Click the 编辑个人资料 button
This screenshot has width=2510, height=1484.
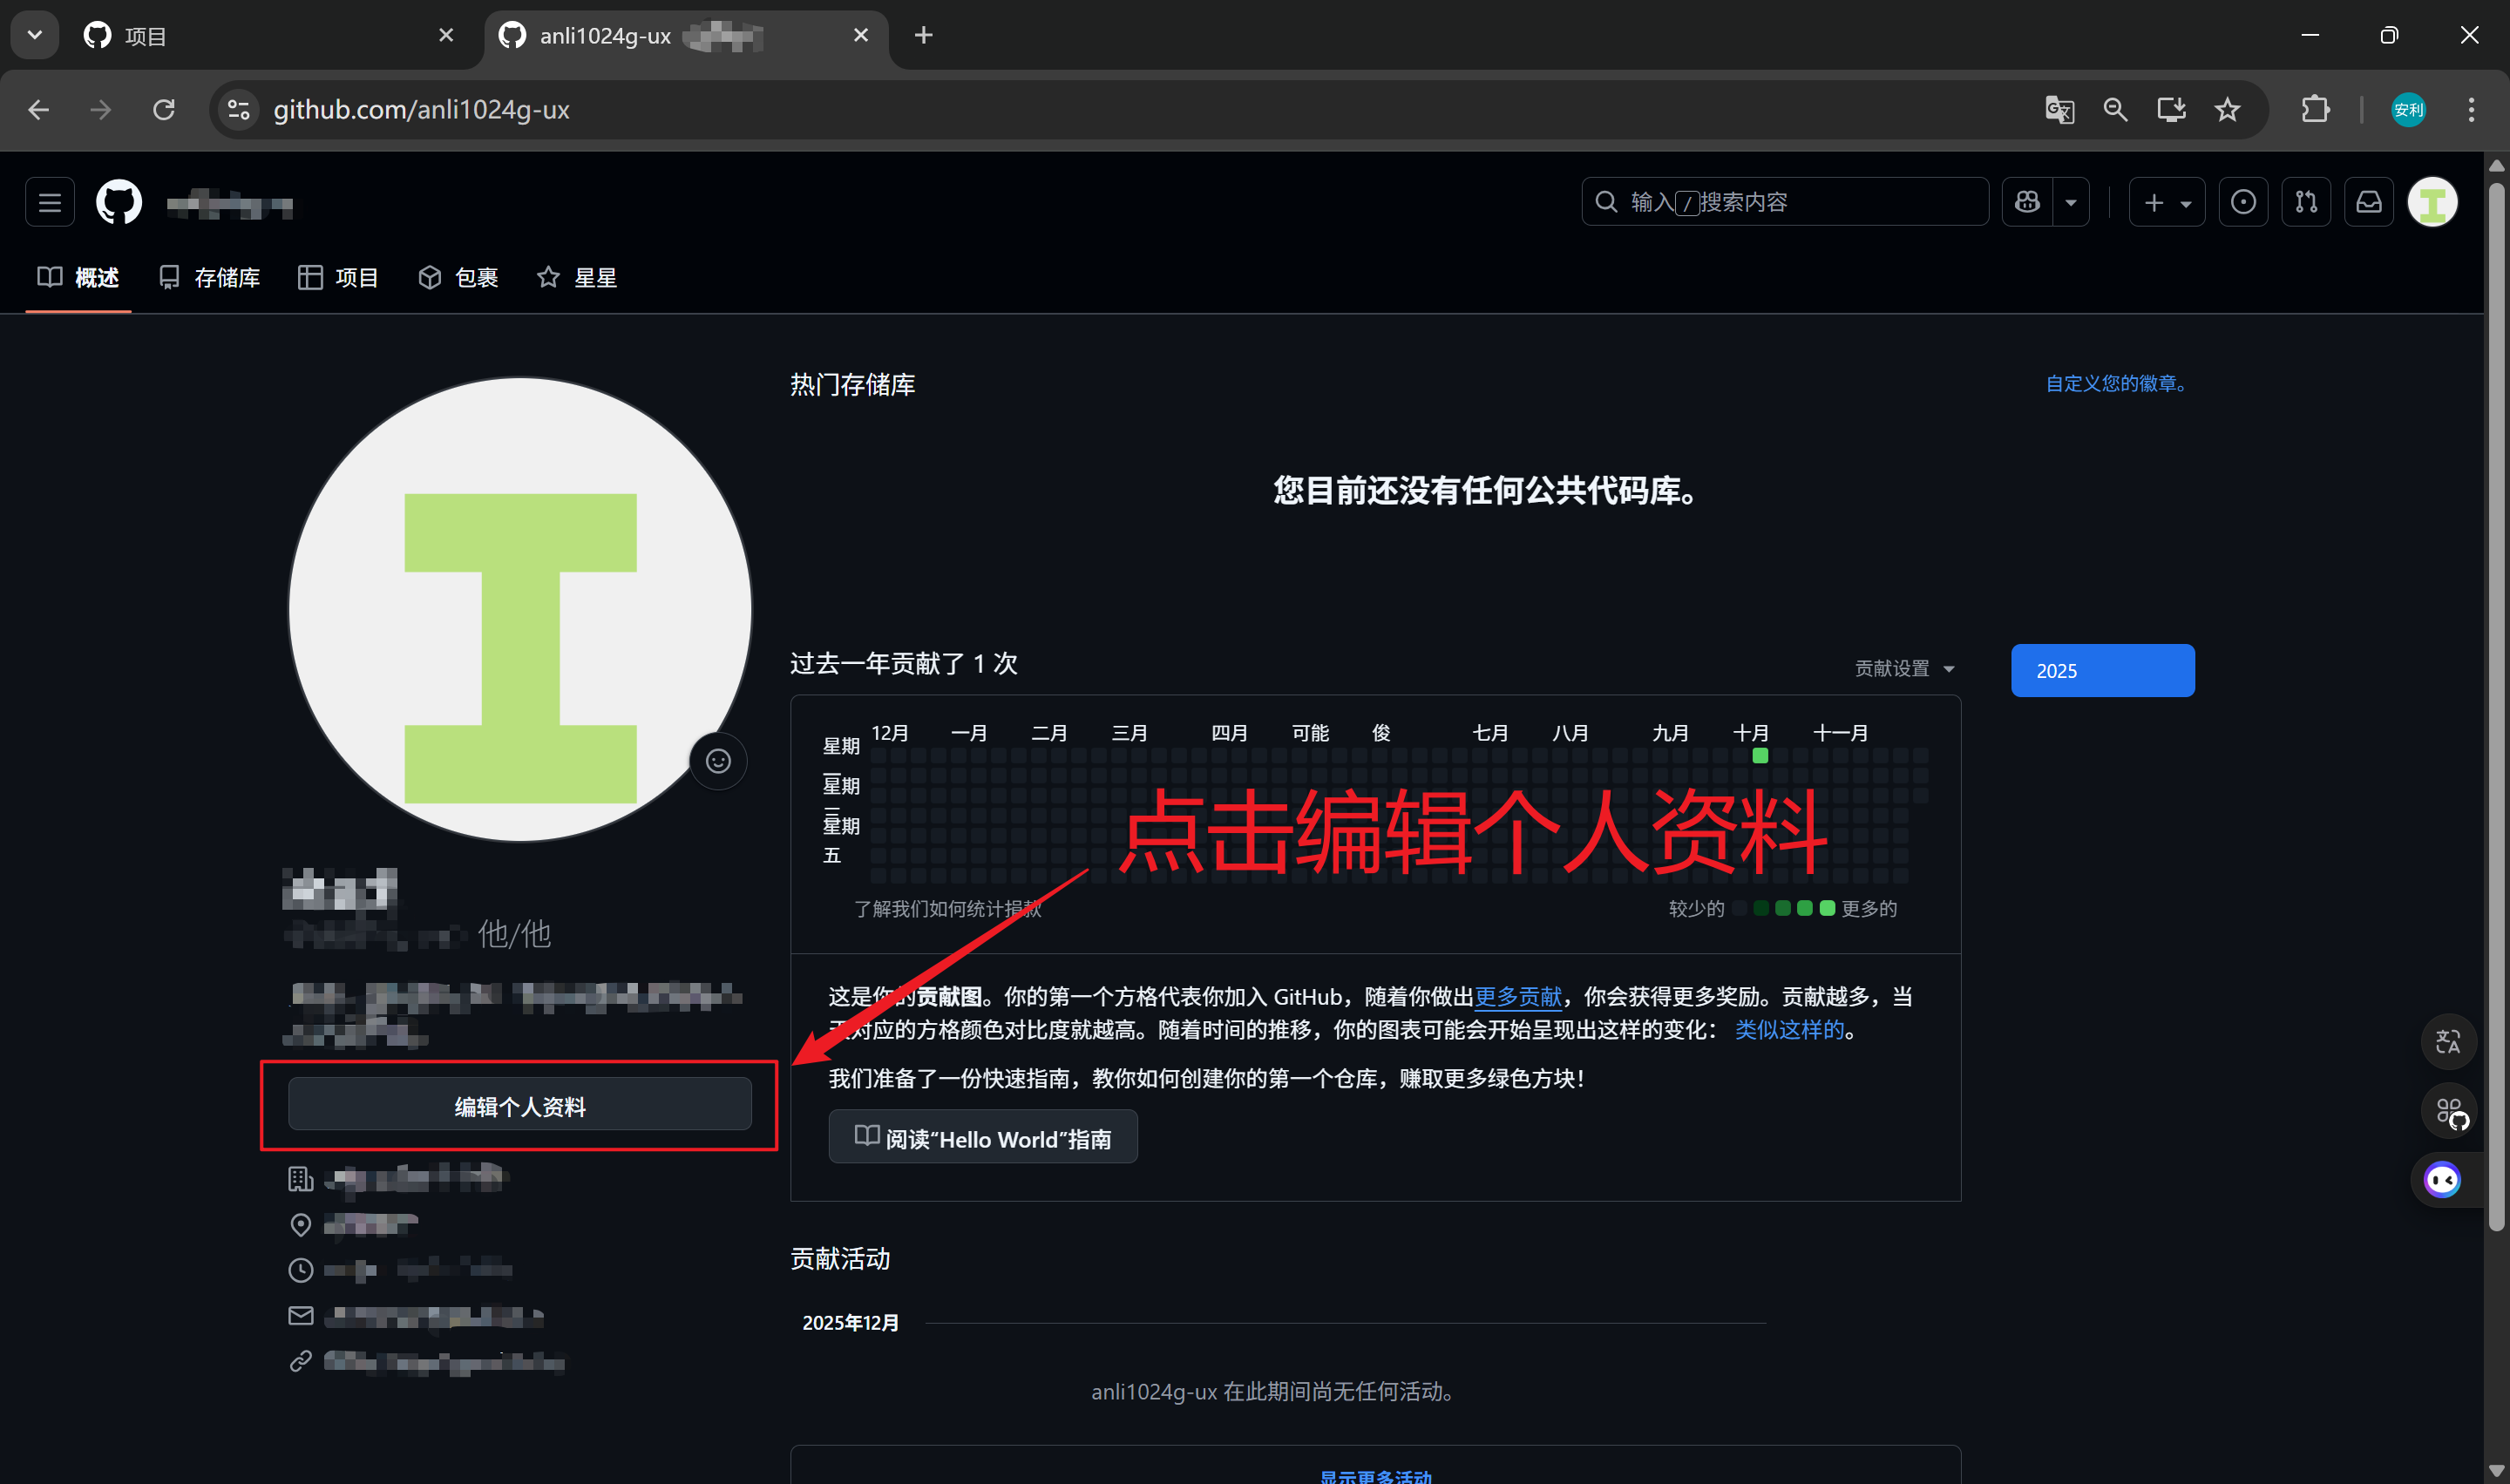pyautogui.click(x=519, y=1106)
